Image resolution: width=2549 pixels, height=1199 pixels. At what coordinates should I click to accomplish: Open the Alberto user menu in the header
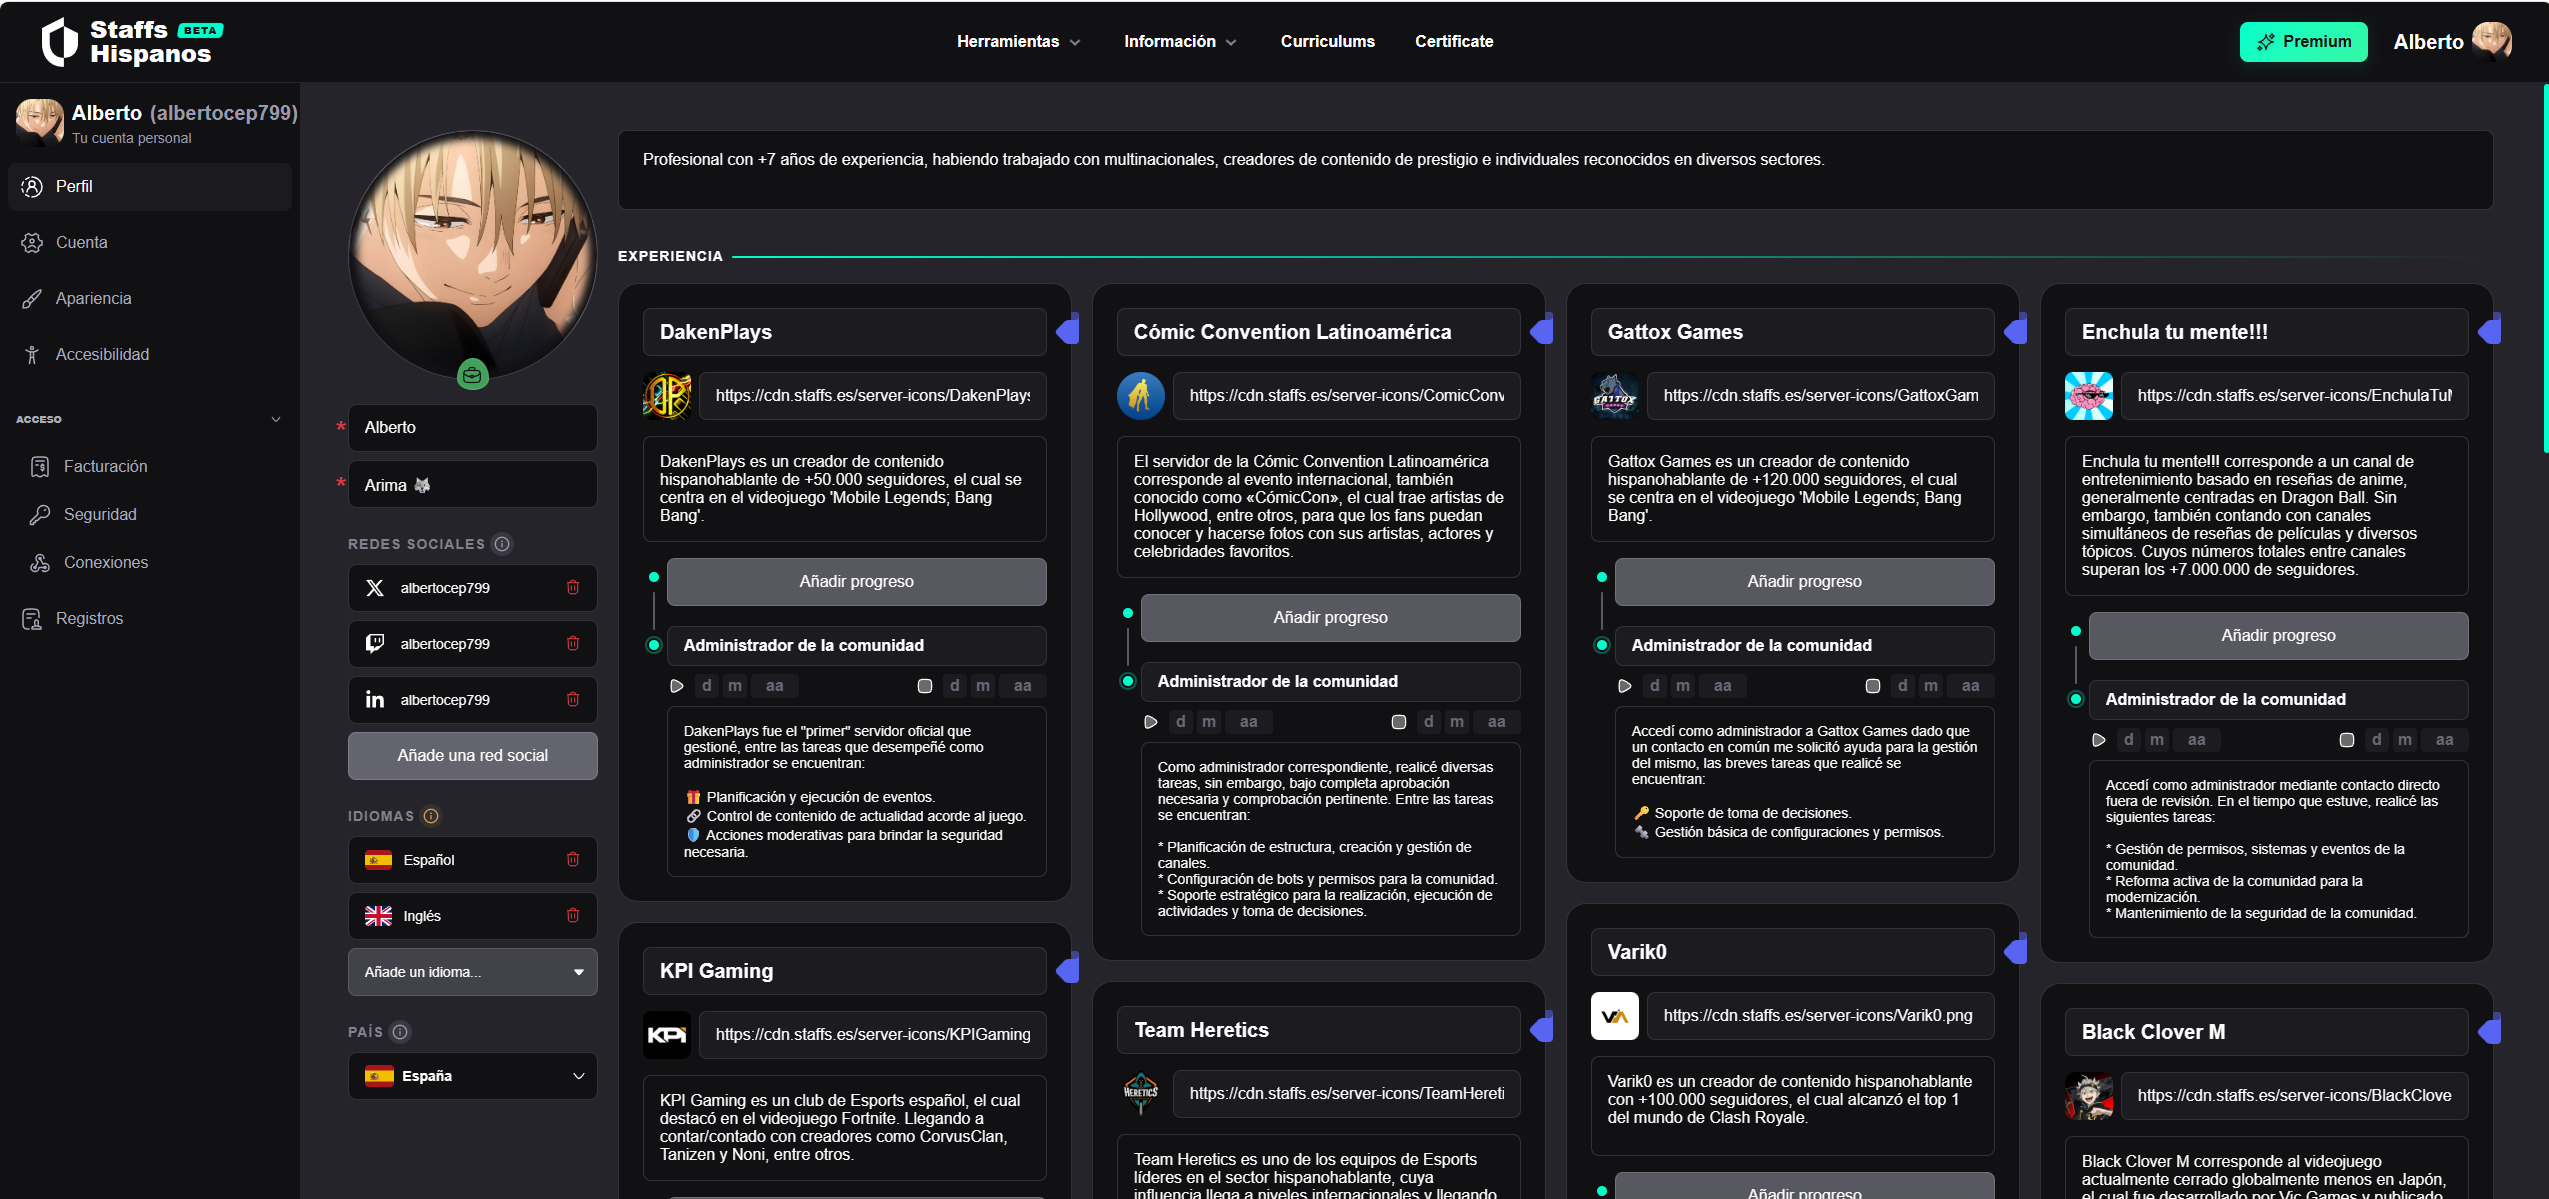[2451, 42]
